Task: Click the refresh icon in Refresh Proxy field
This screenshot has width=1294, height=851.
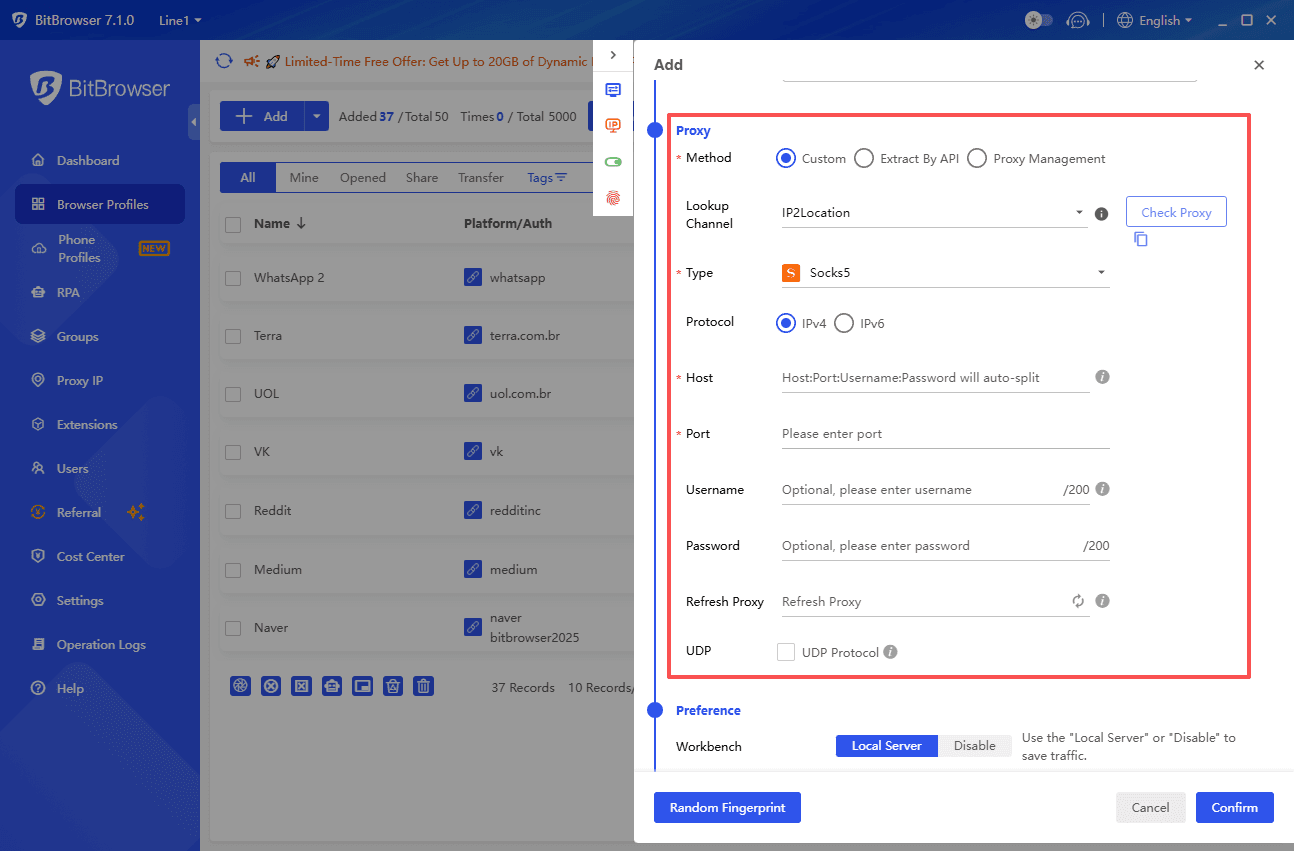Action: [x=1078, y=601]
